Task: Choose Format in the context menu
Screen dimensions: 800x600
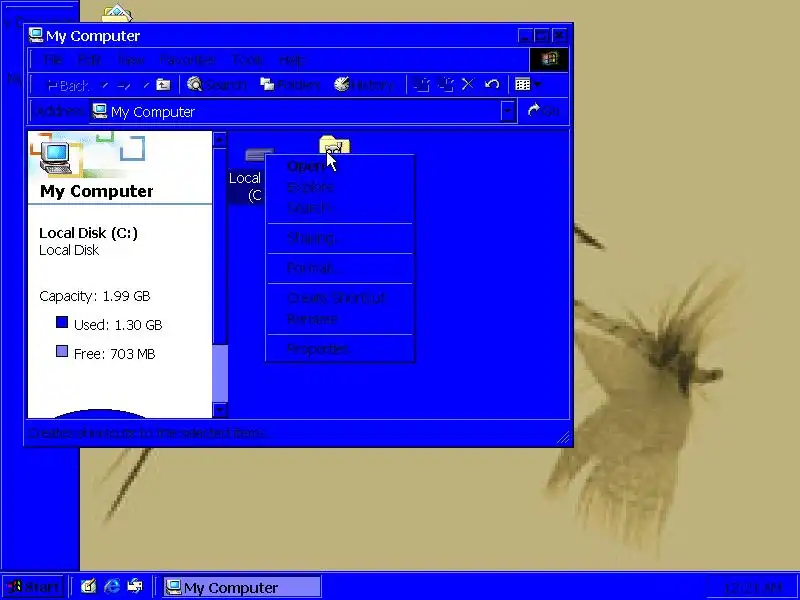Action: (x=340, y=268)
